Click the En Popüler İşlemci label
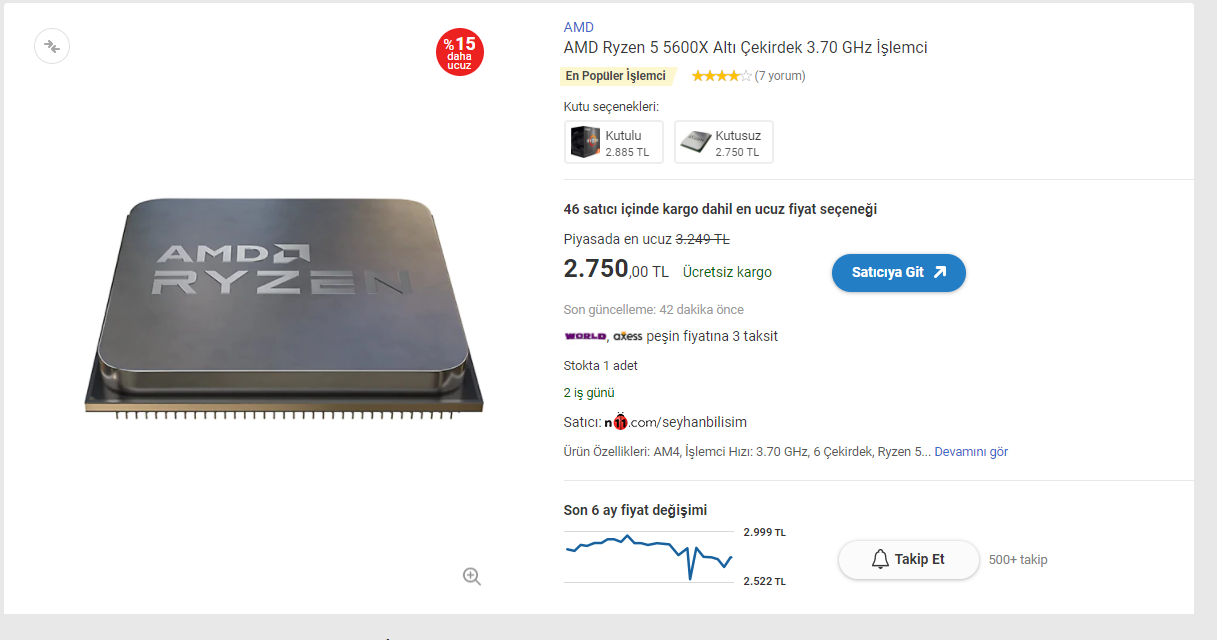Viewport: 1217px width, 640px height. (x=617, y=76)
